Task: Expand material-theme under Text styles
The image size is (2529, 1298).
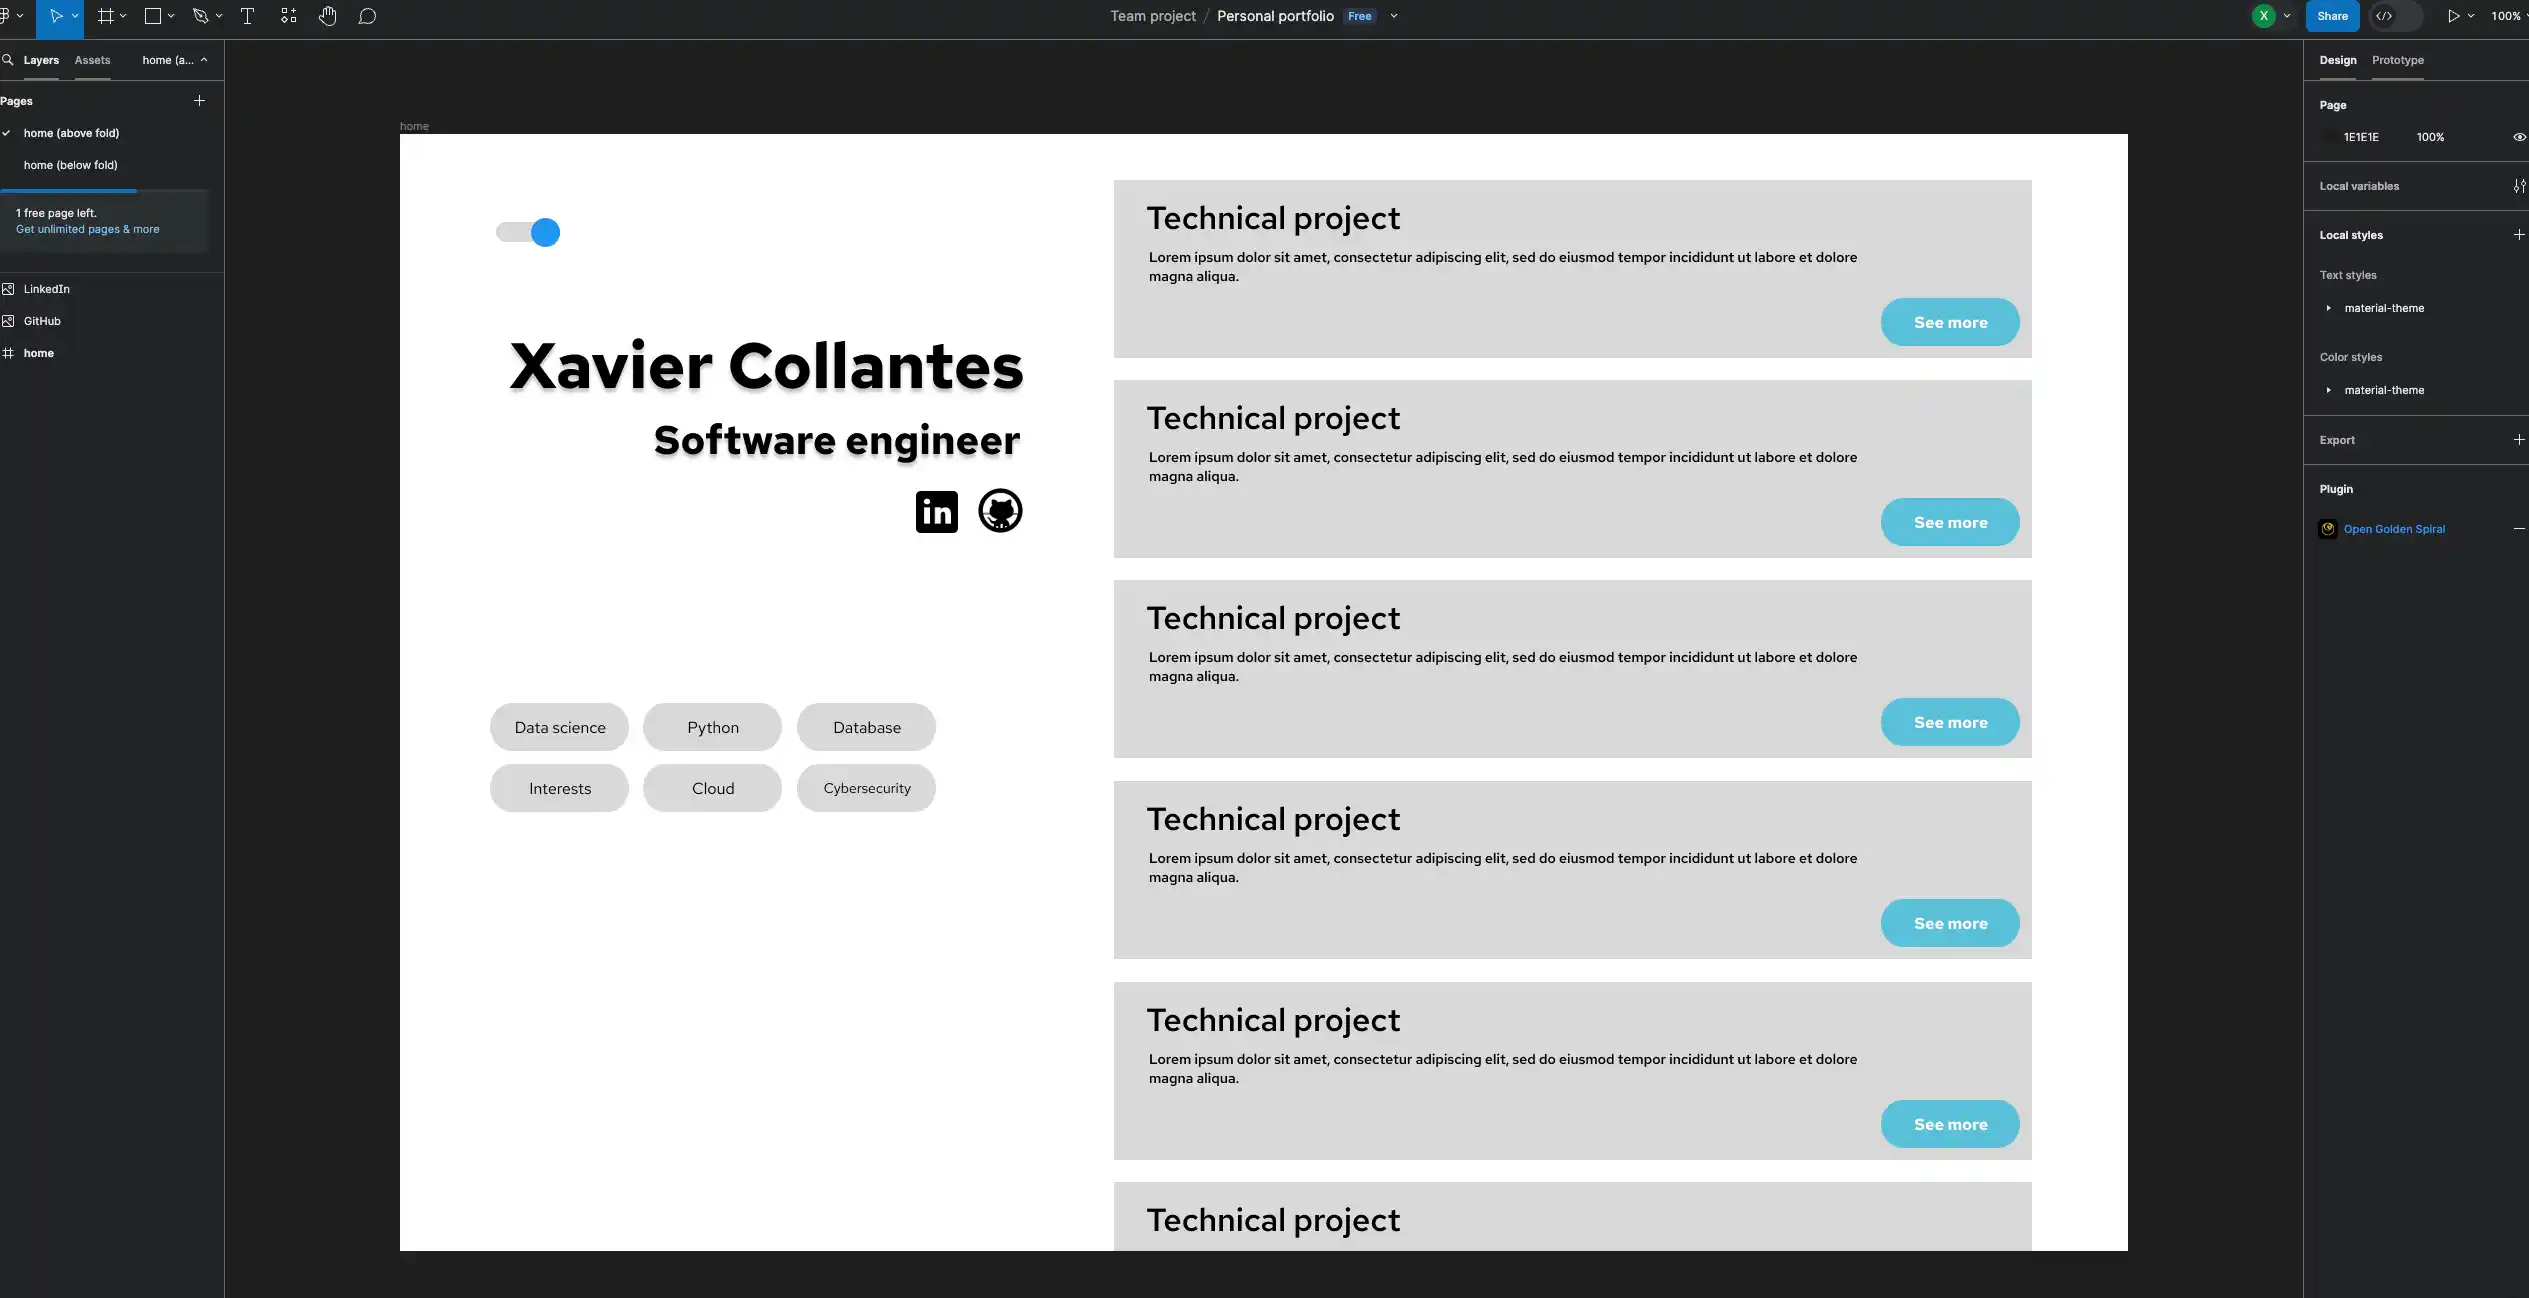Action: point(2329,308)
